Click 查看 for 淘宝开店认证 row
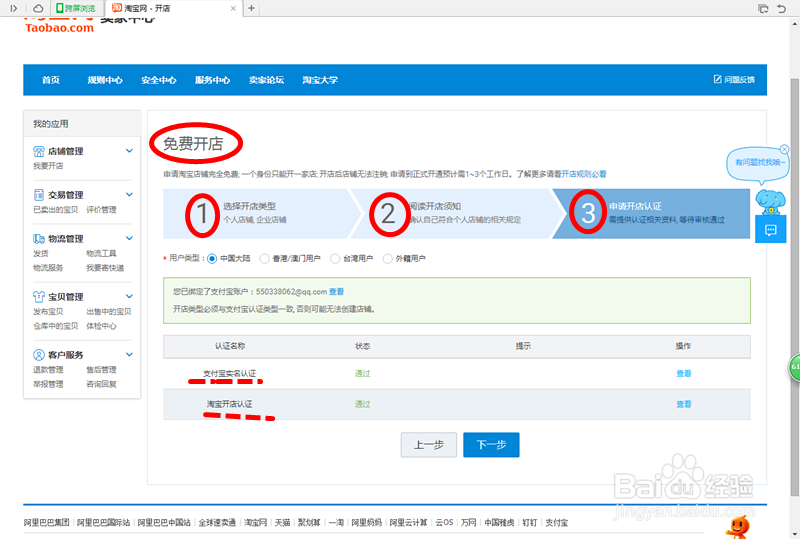Image resolution: width=800 pixels, height=539 pixels. click(684, 404)
